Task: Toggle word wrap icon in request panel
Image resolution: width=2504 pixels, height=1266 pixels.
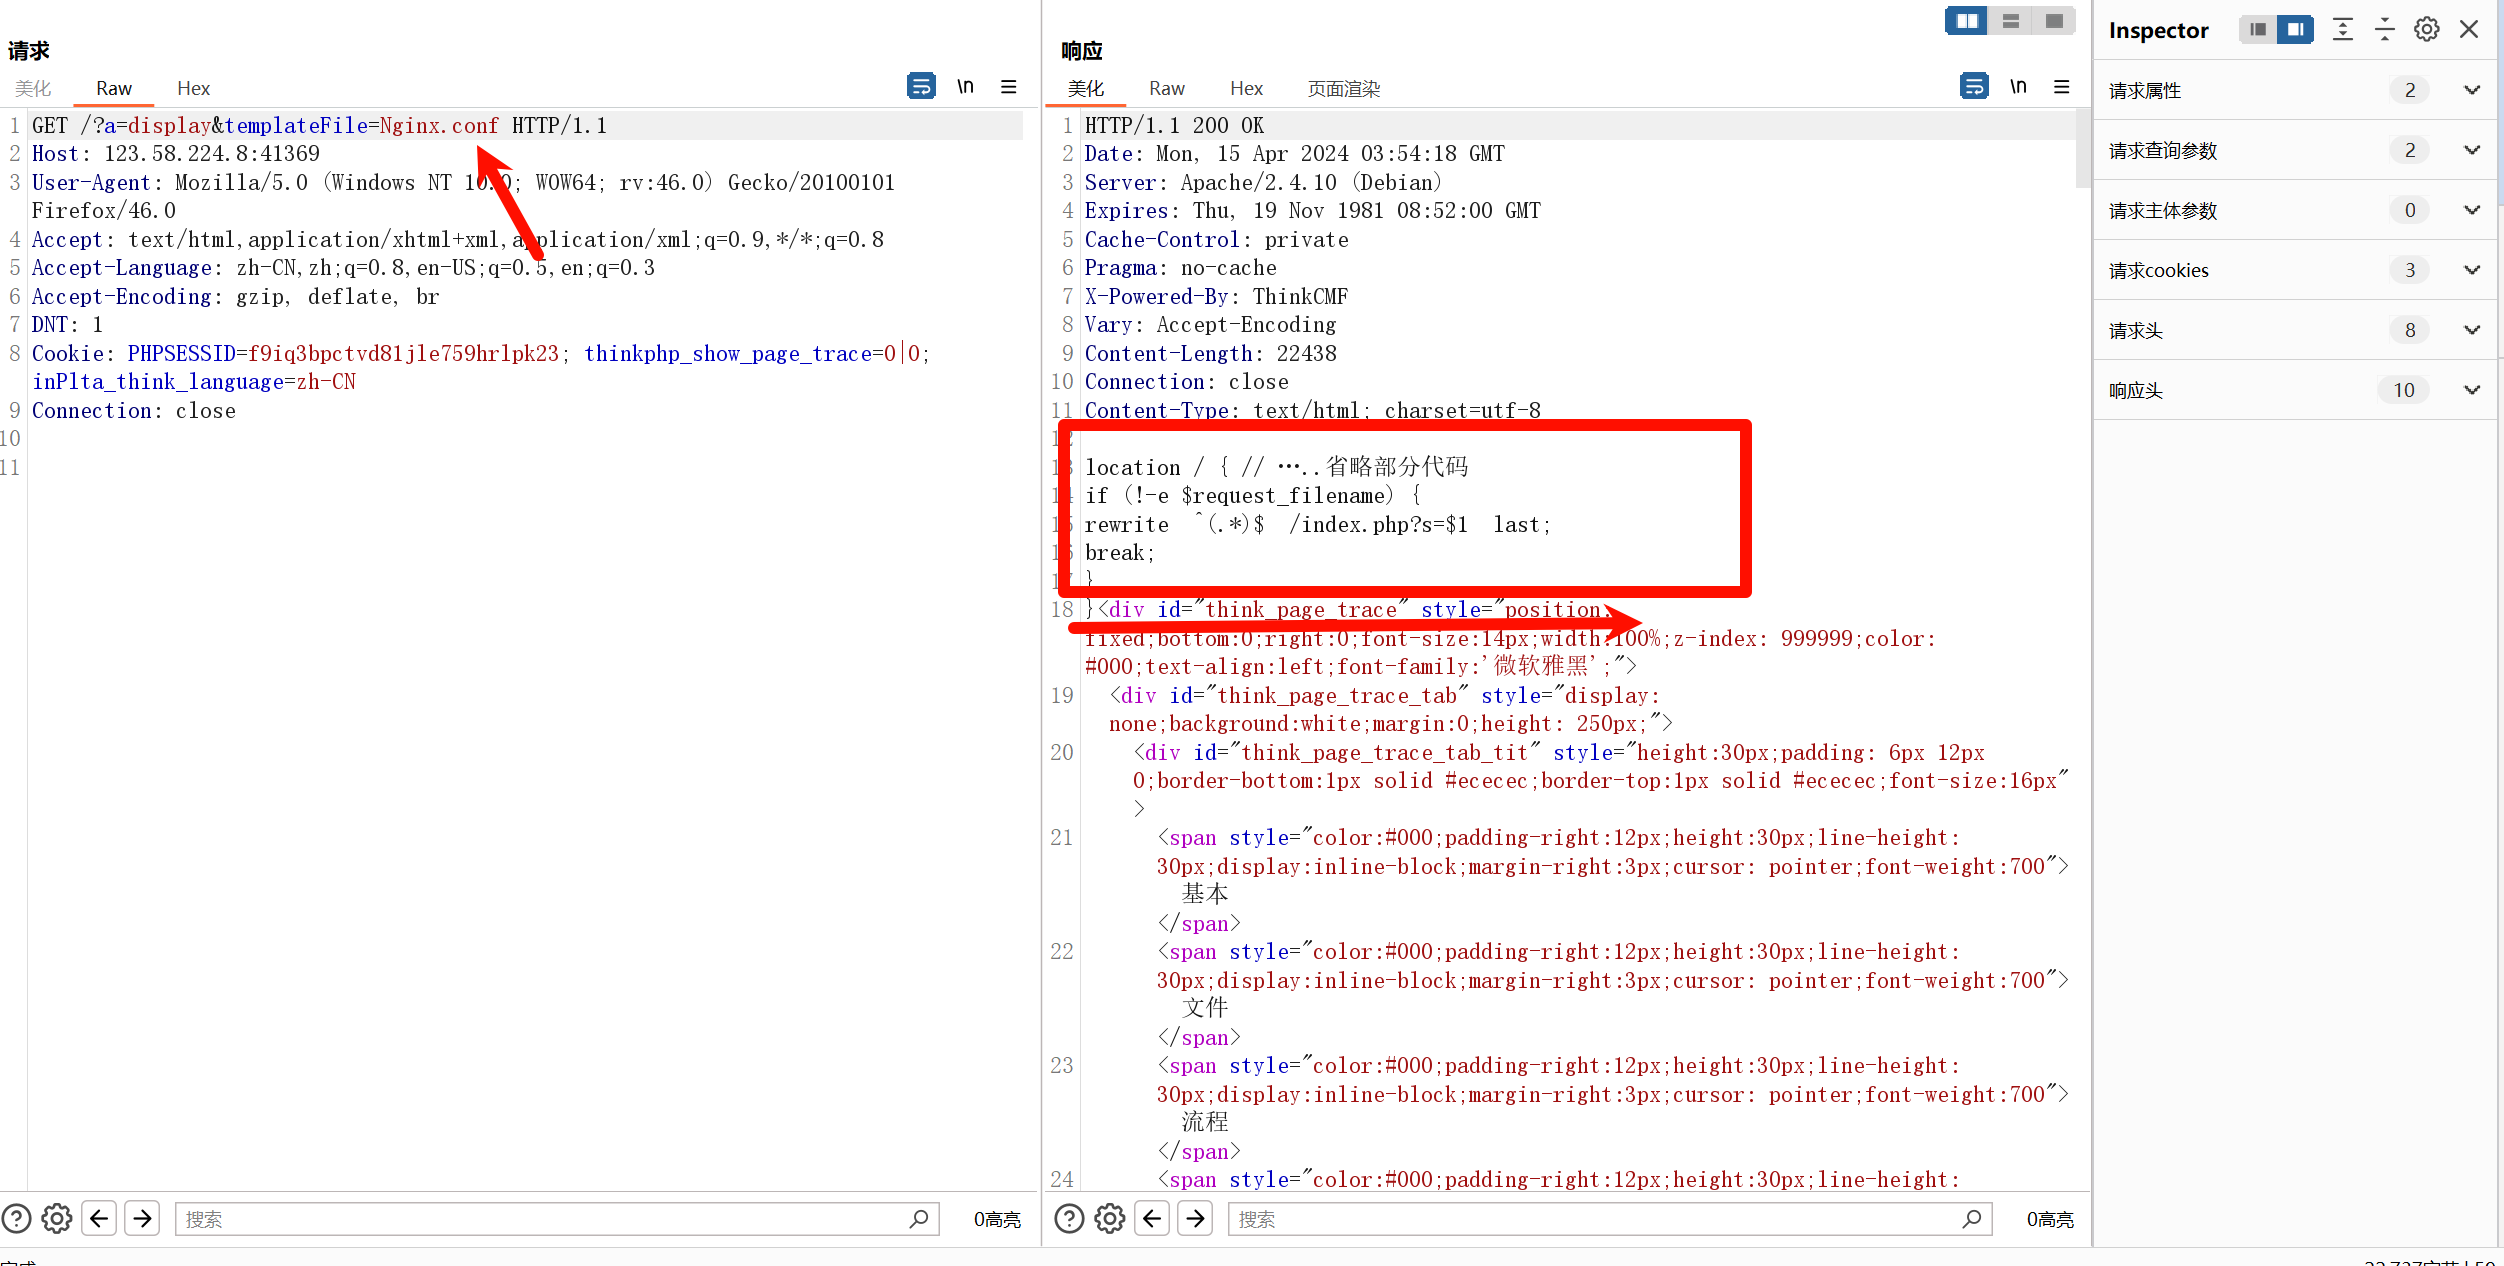Action: coord(920,87)
